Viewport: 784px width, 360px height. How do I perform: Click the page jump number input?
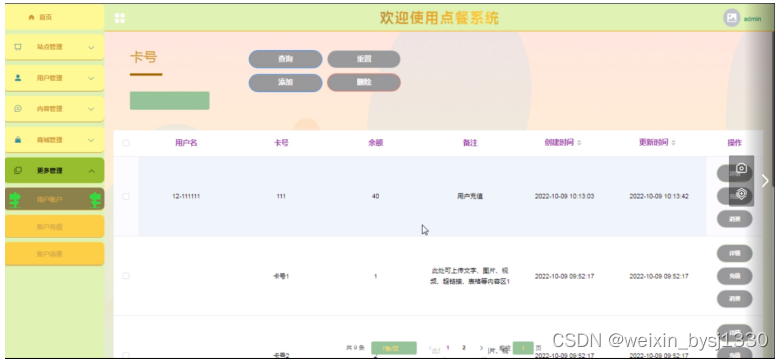(x=524, y=348)
